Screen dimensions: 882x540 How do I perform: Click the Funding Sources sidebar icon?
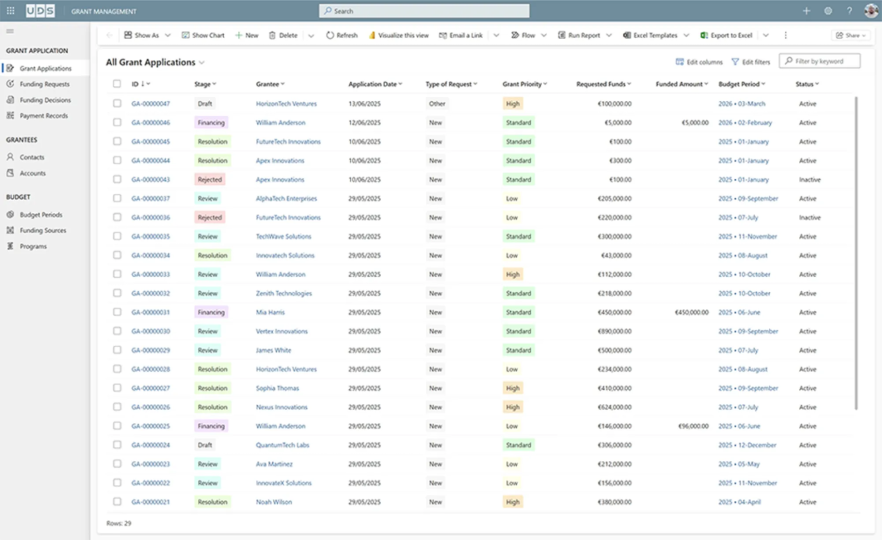[10, 230]
